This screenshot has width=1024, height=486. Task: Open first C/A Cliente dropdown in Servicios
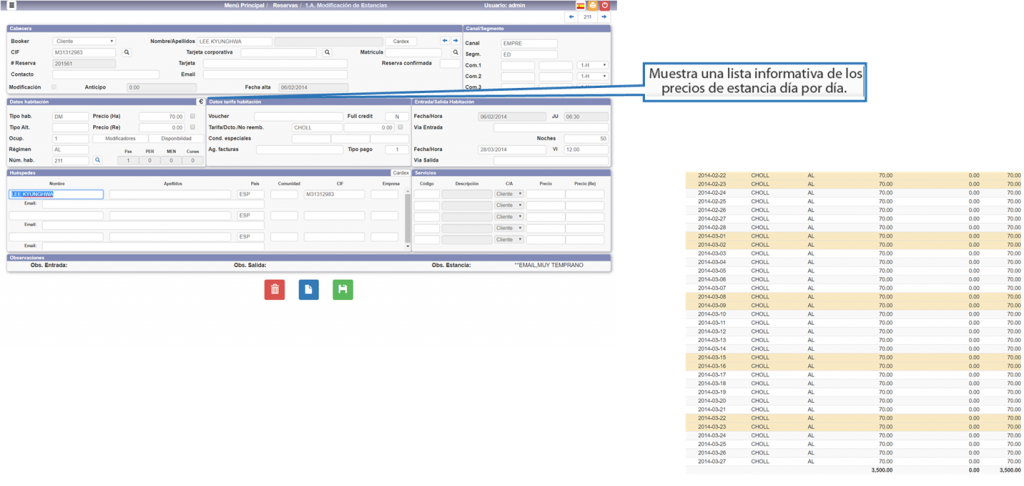click(x=510, y=194)
